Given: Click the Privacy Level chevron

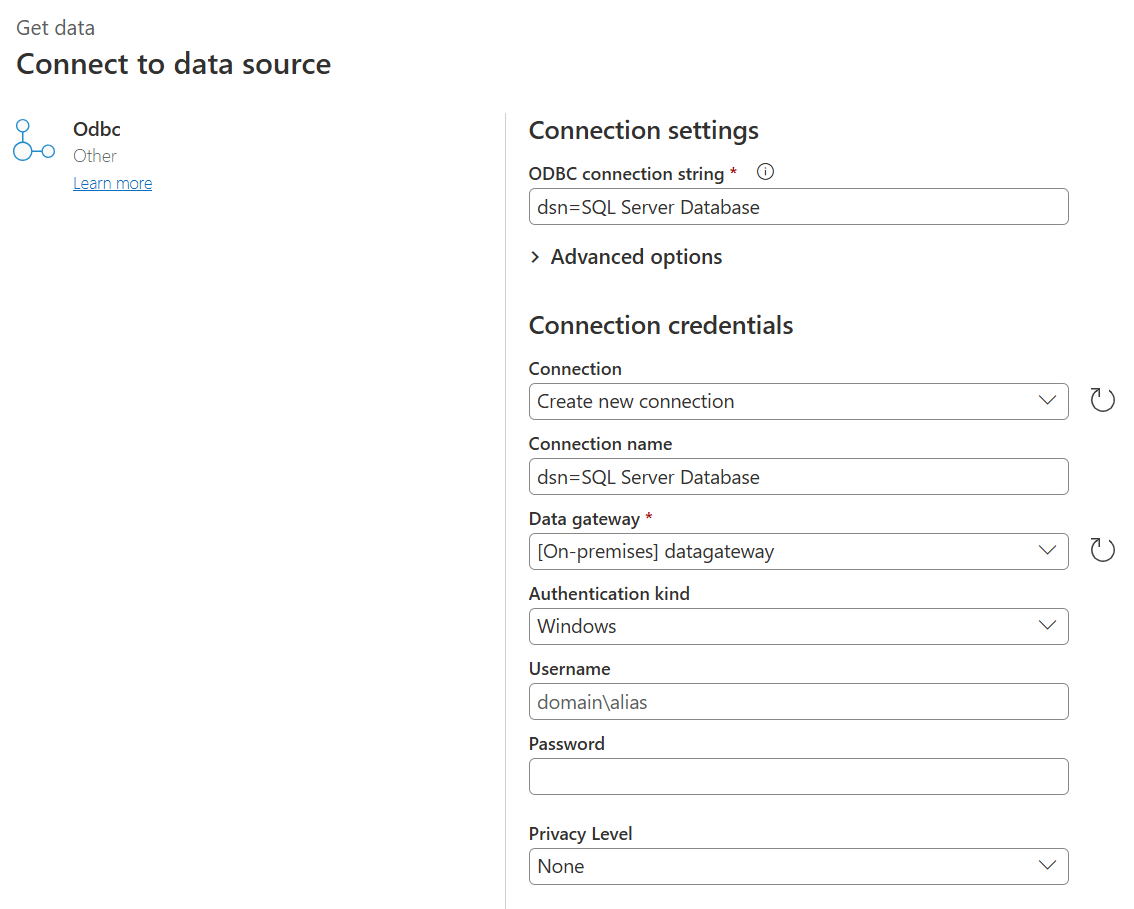Looking at the screenshot, I should [x=1047, y=866].
